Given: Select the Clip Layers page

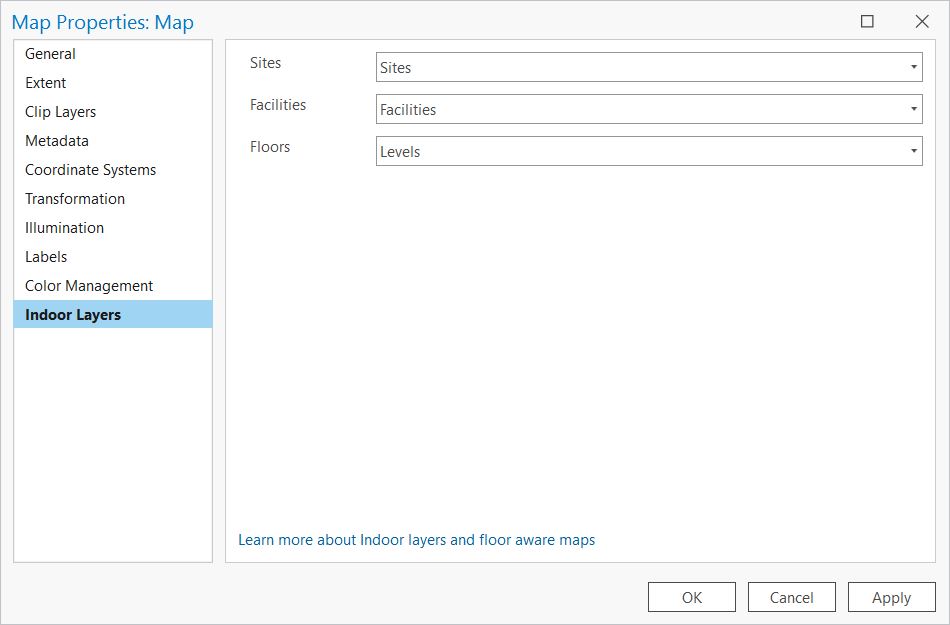Looking at the screenshot, I should point(60,112).
